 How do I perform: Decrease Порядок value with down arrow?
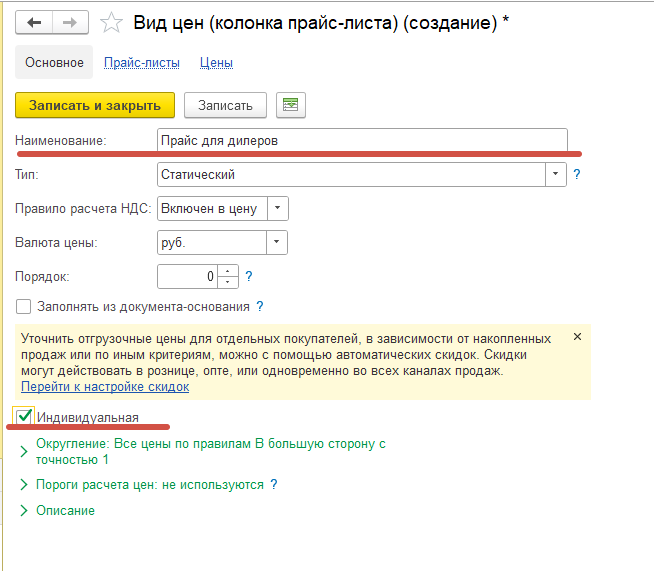pos(228,282)
